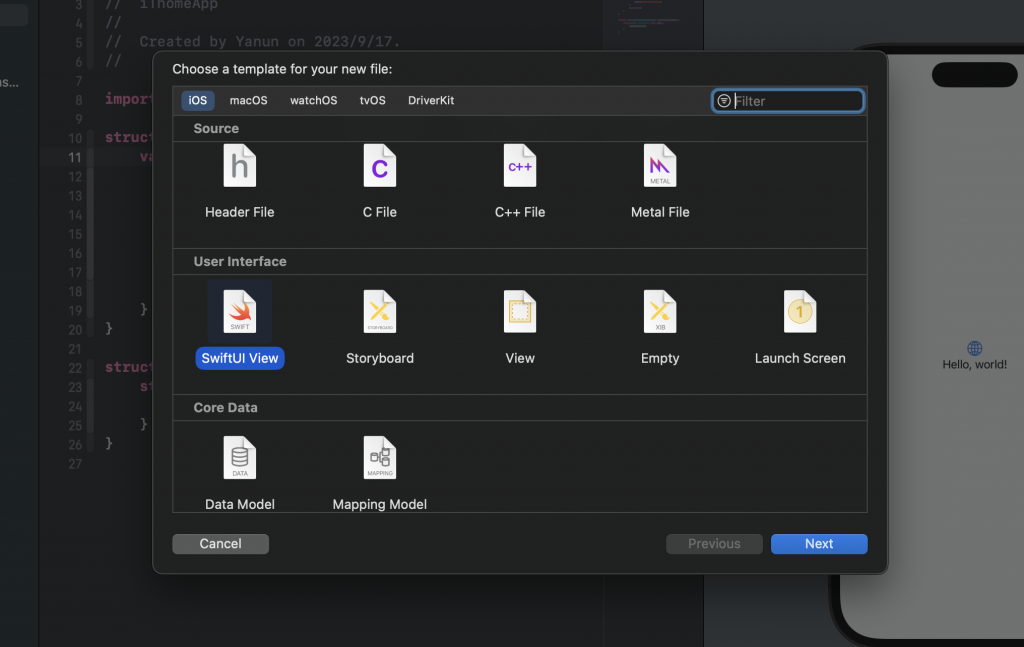Screen dimensions: 1024x647
Task: Switch to the iOS platform tab
Action: [x=198, y=101]
